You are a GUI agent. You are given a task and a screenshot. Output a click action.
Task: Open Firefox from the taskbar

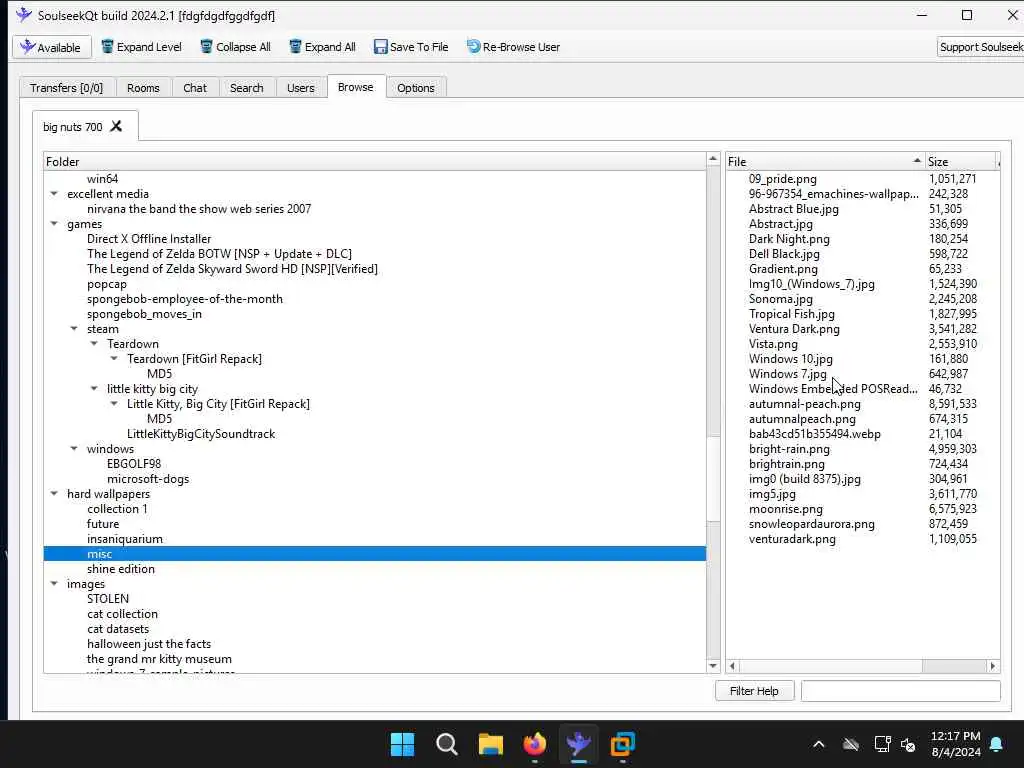click(x=535, y=744)
